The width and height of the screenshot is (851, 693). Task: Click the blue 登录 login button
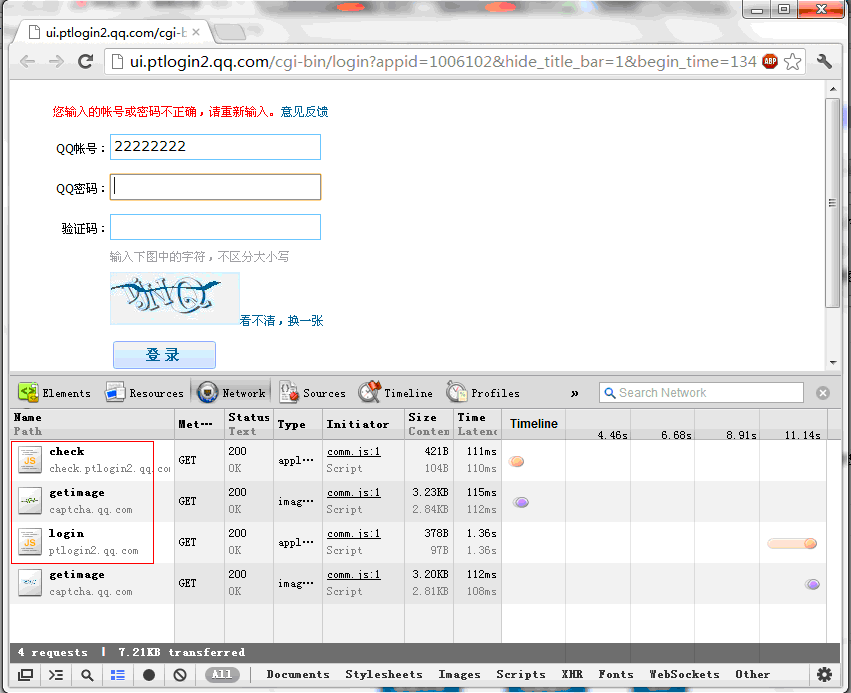coord(164,355)
